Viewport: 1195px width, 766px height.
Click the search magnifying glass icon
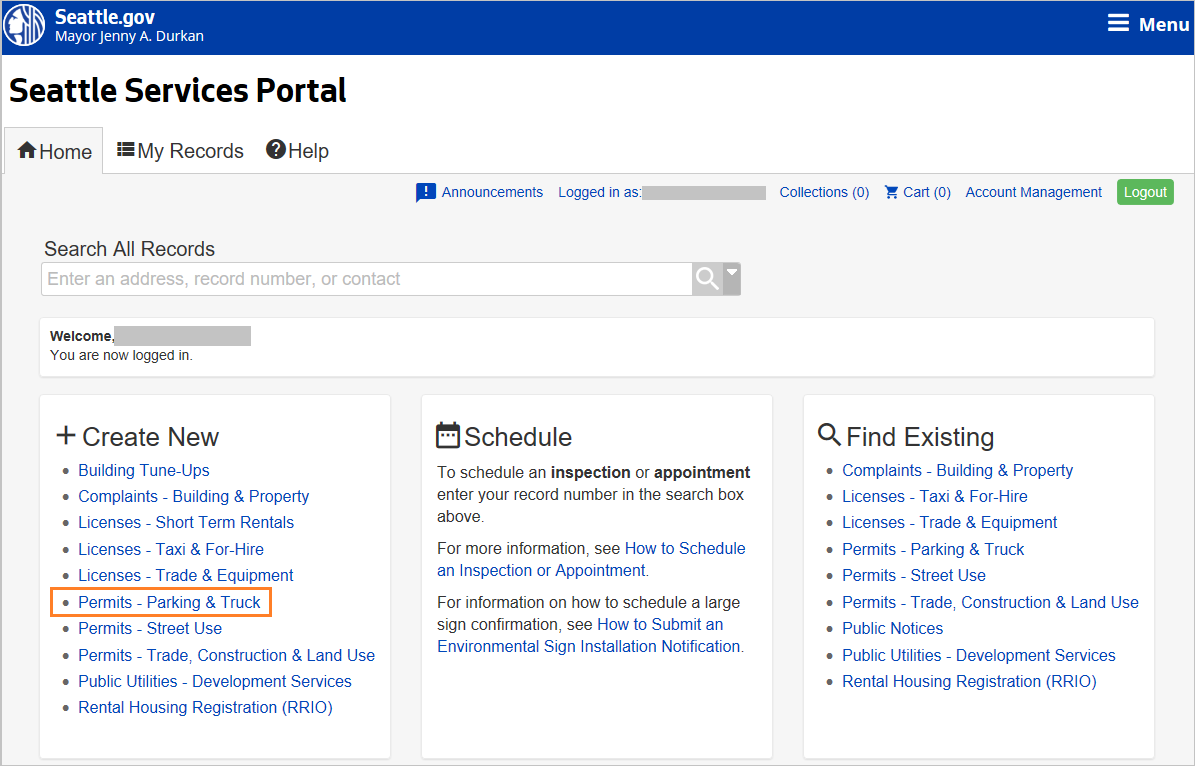click(706, 278)
